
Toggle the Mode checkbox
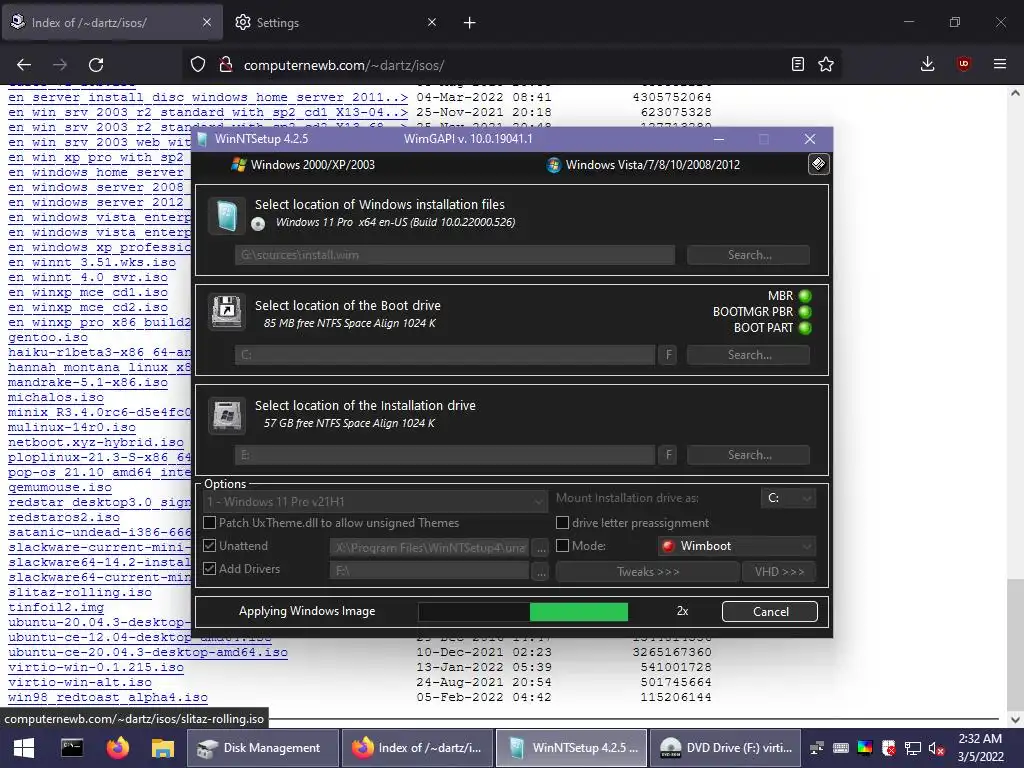(562, 545)
